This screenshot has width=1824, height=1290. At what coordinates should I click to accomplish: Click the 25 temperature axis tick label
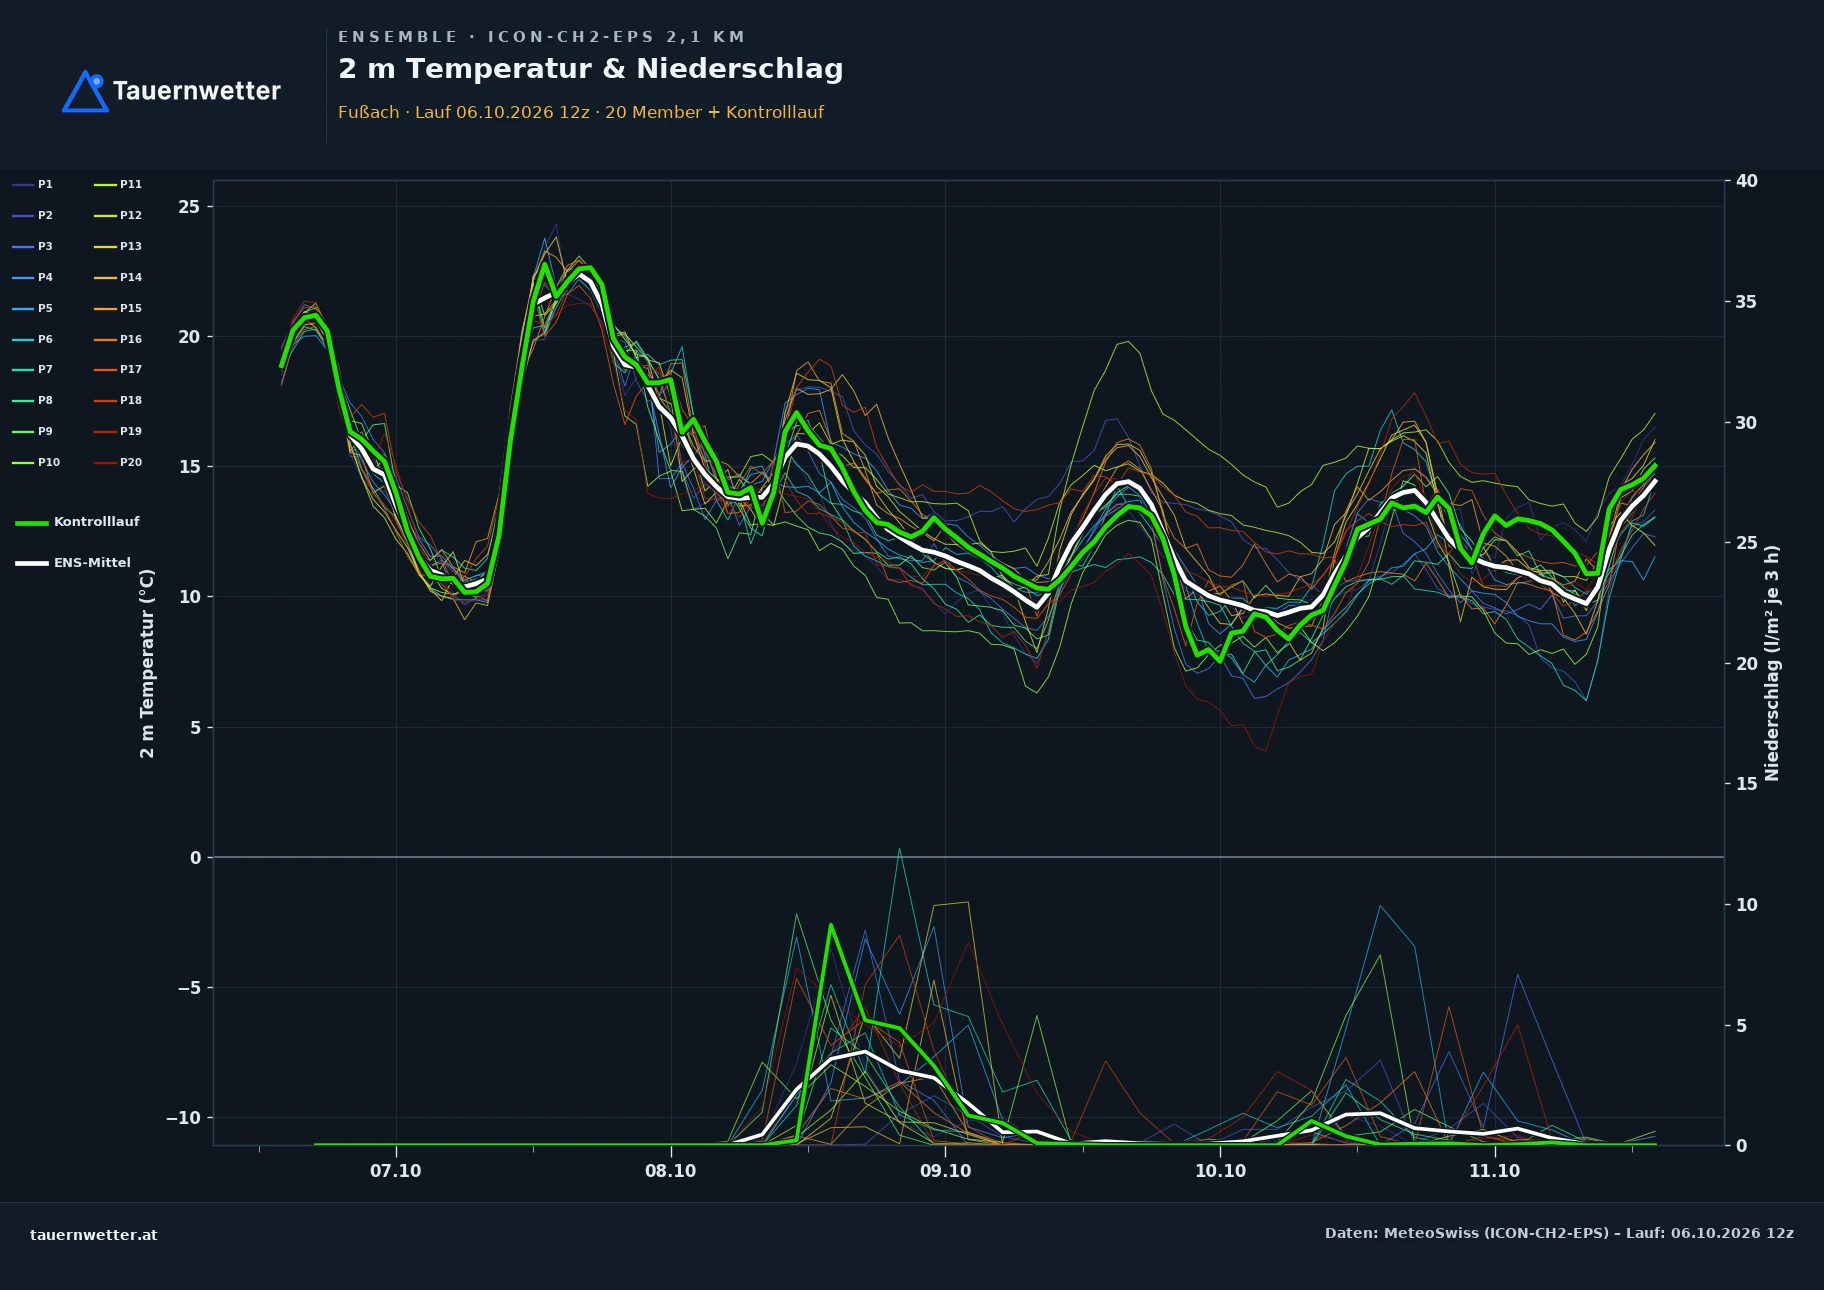[x=189, y=207]
